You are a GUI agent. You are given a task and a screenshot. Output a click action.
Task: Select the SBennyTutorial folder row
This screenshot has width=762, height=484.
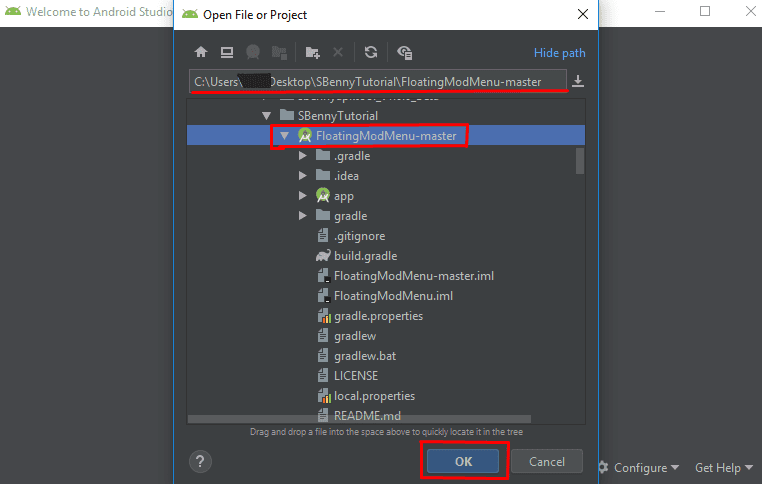click(386, 116)
